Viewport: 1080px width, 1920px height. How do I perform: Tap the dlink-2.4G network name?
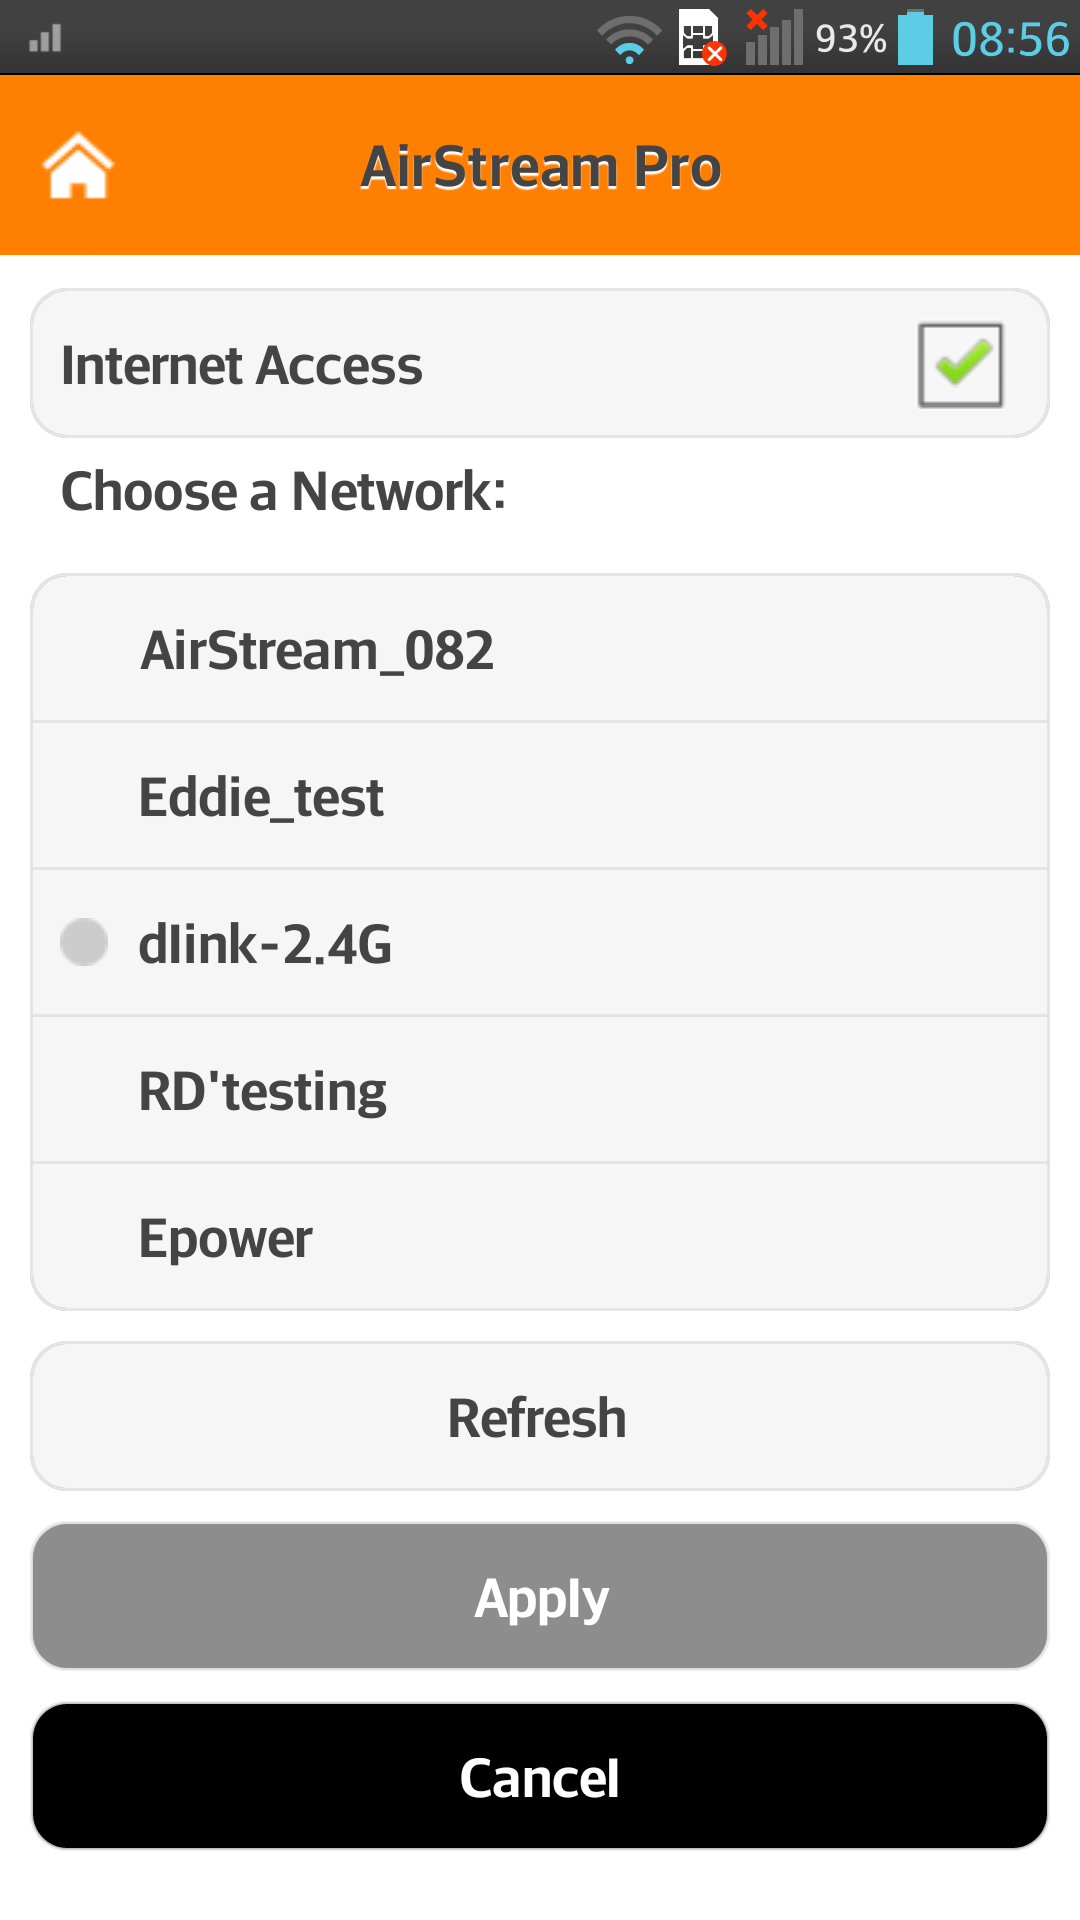(x=265, y=944)
